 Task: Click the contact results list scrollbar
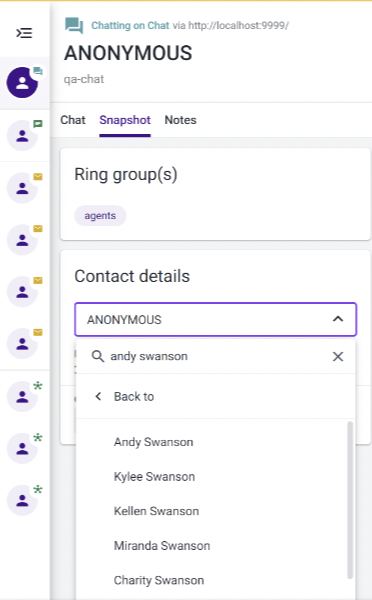[349, 500]
